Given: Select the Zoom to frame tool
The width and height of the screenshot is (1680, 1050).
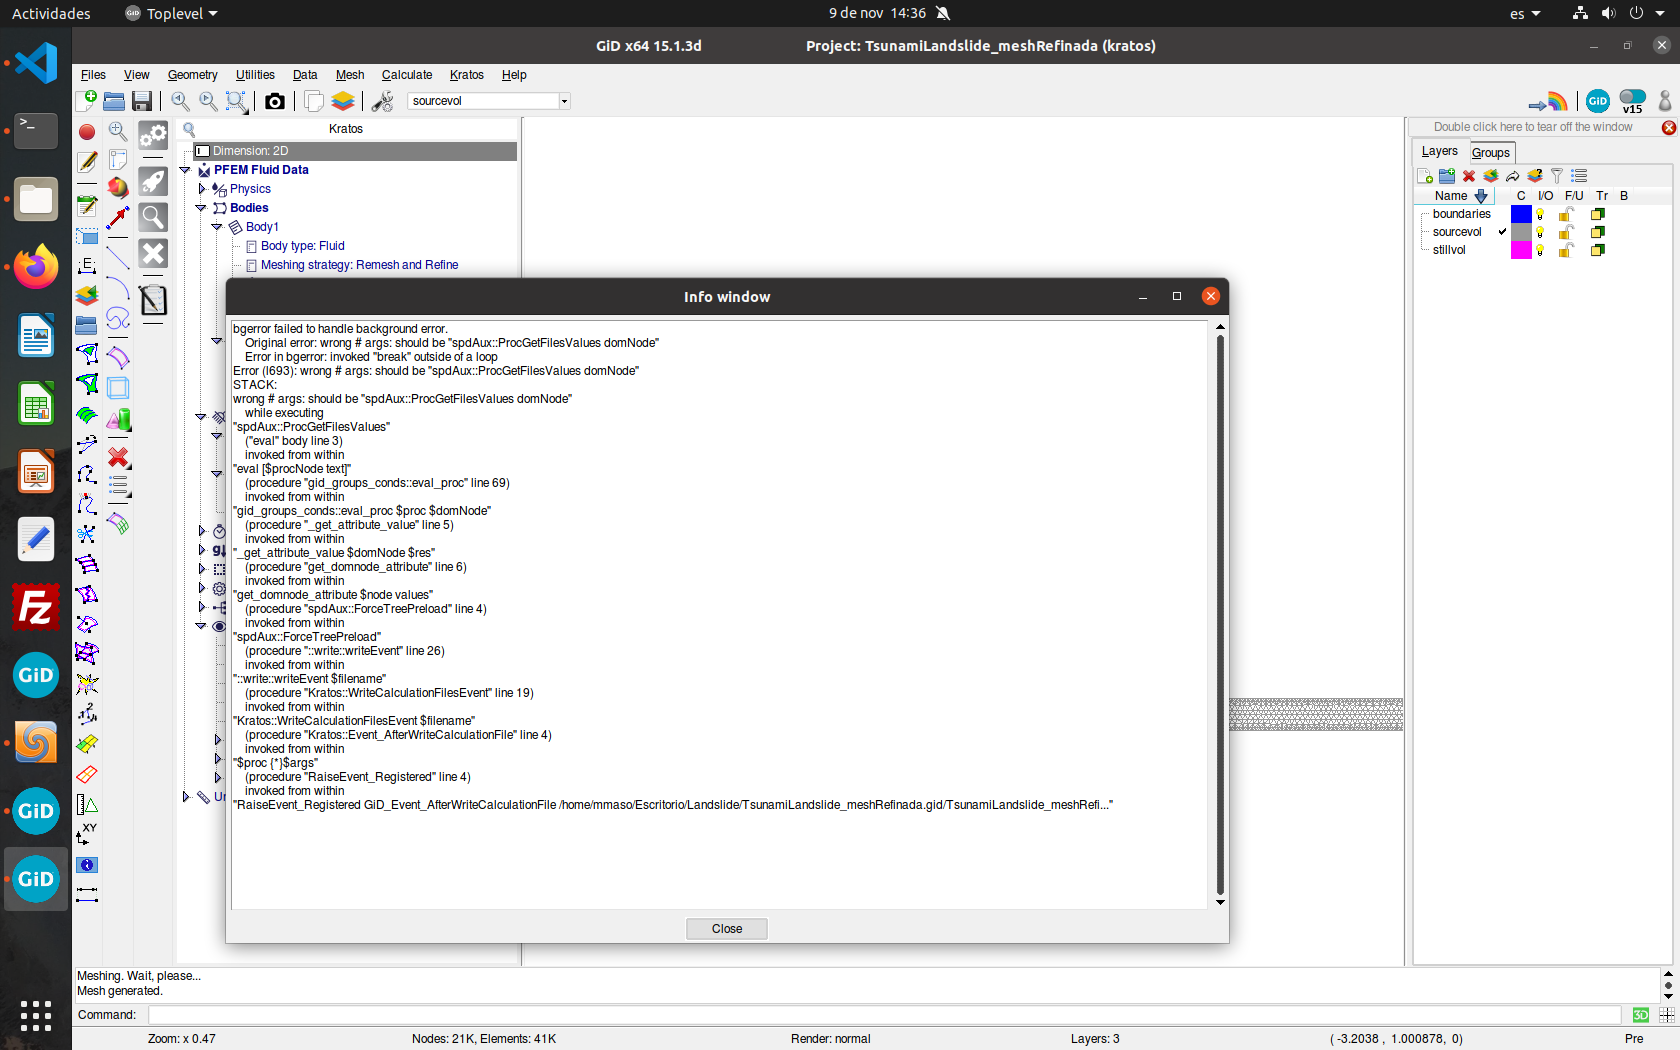Looking at the screenshot, I should (x=237, y=101).
